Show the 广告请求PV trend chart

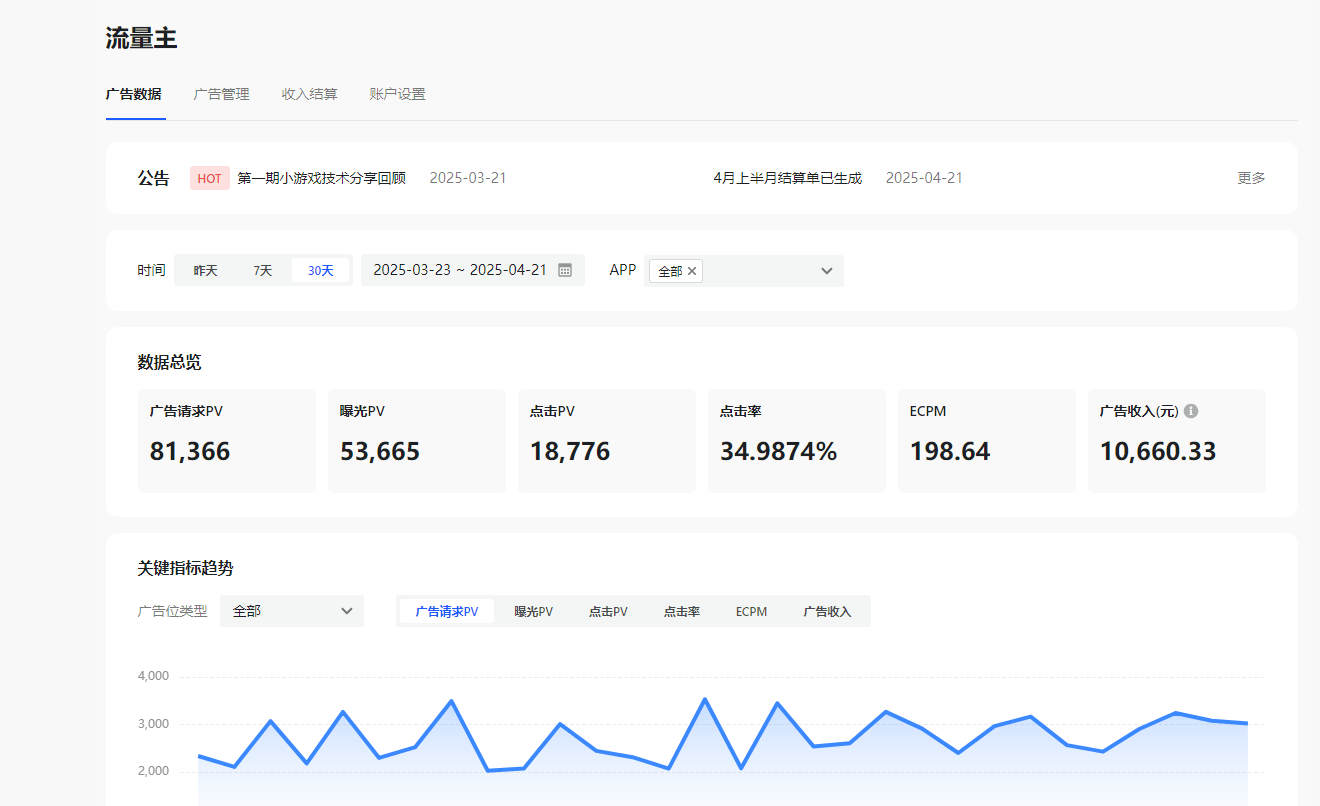click(447, 611)
